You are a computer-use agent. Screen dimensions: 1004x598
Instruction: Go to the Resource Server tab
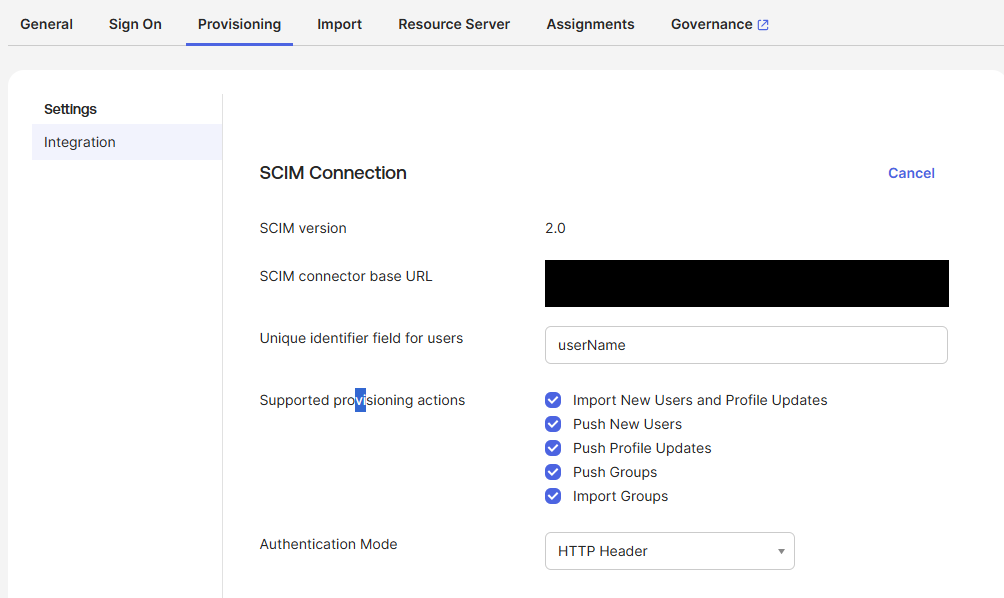(454, 24)
